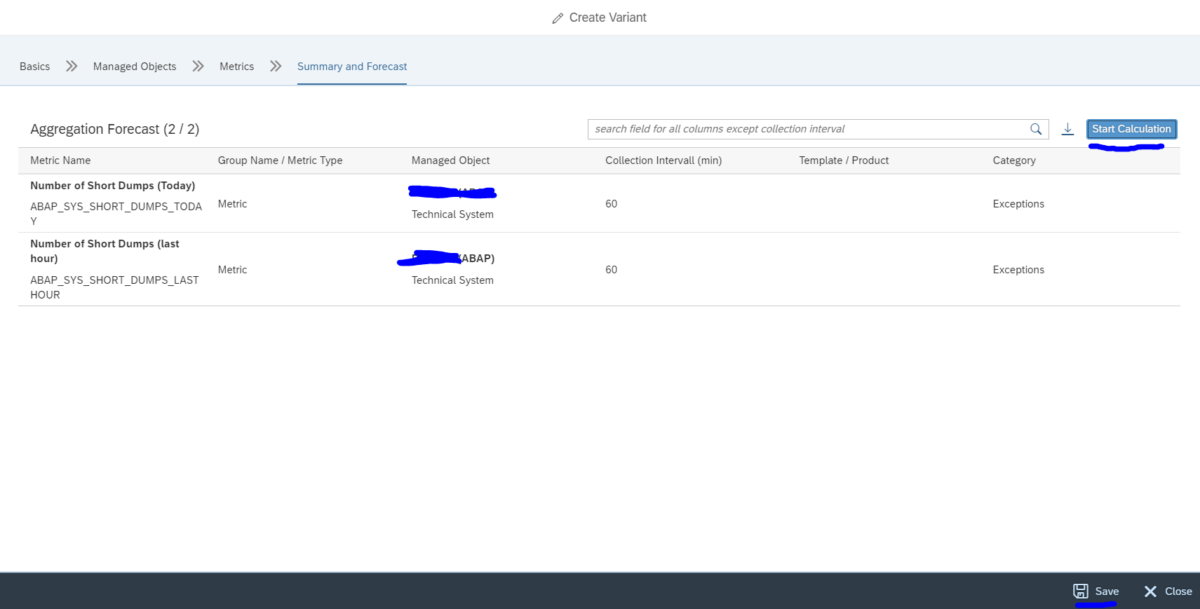The image size is (1200, 609).
Task: Click the pencil icon beside Create Variant
Action: [x=557, y=17]
